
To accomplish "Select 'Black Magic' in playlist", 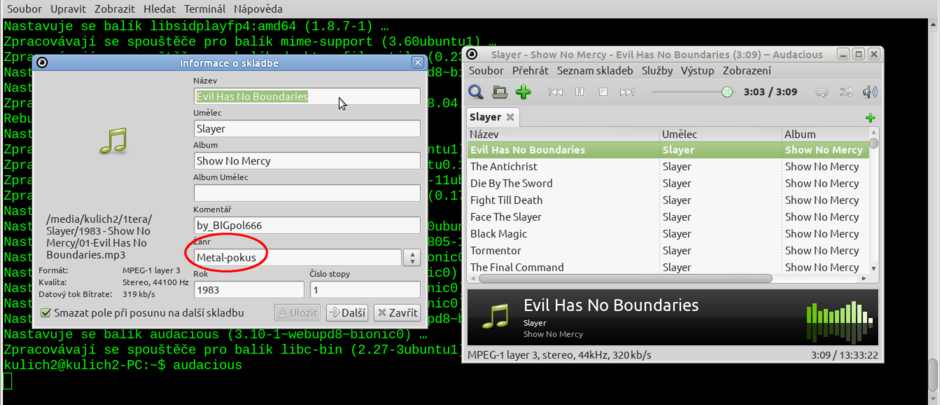I will coord(668,234).
